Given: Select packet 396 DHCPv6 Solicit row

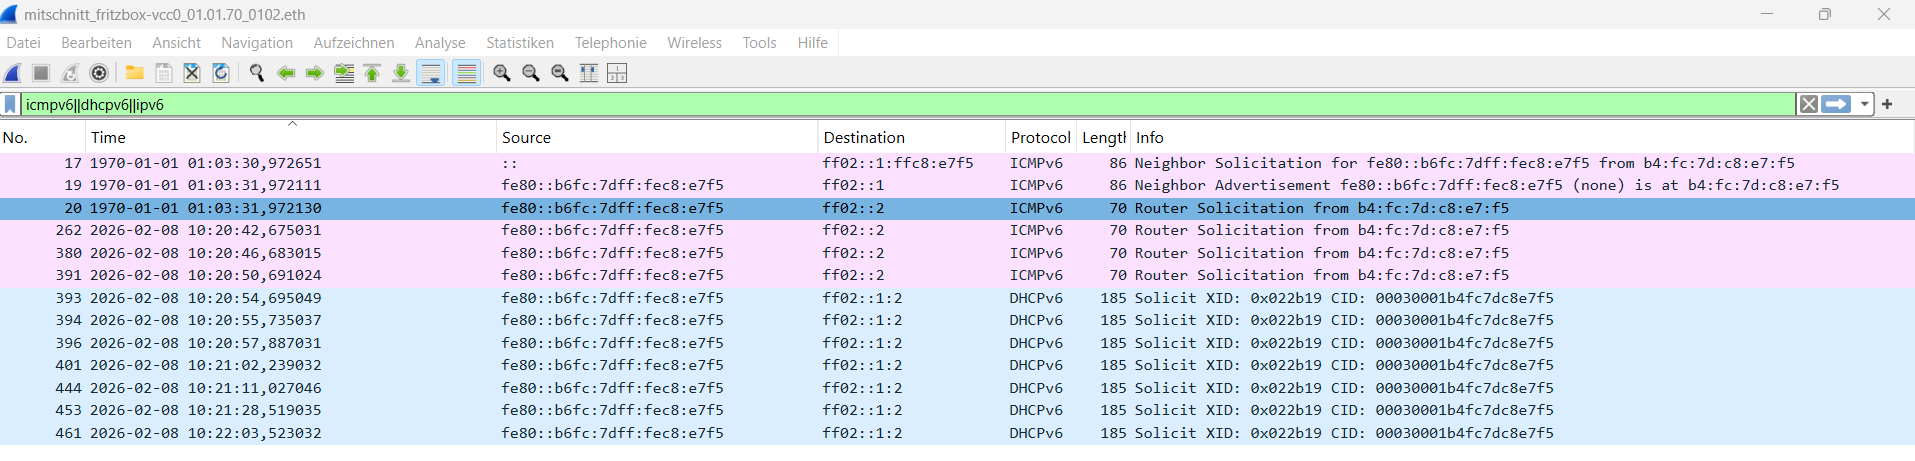Looking at the screenshot, I should [x=957, y=343].
